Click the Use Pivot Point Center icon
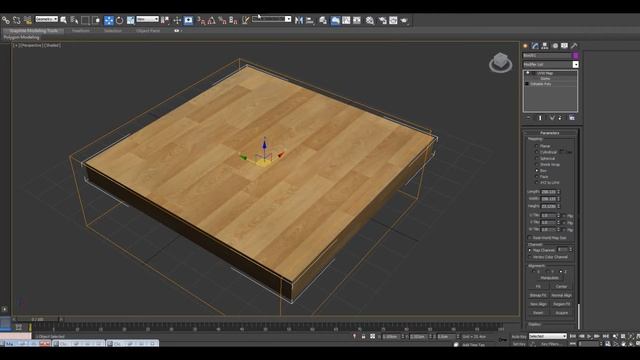Screen dimensions: 640x360 tap(165, 20)
